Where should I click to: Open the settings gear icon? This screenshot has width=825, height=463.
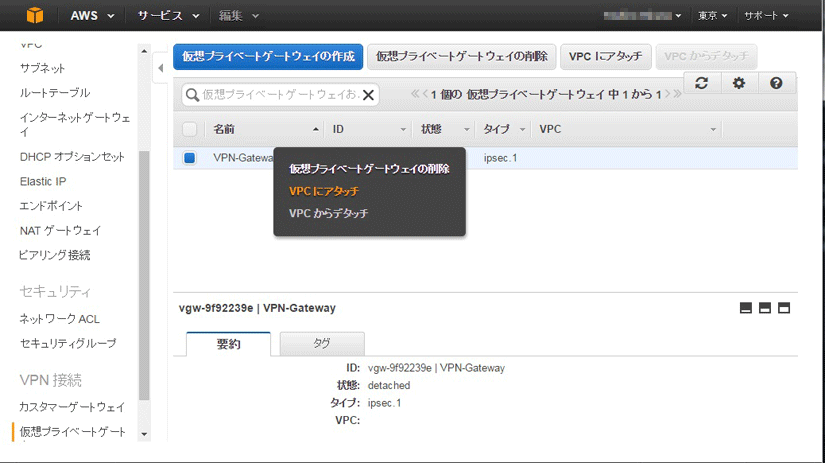tap(739, 84)
